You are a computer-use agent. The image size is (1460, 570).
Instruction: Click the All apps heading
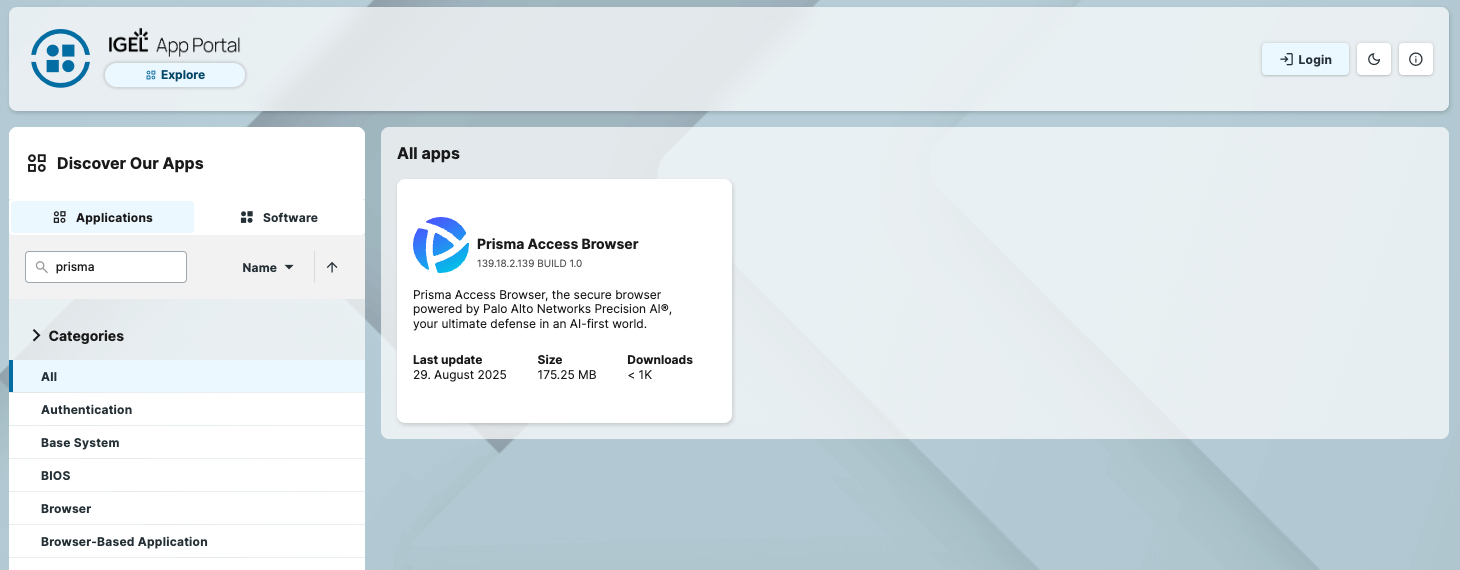pos(428,153)
